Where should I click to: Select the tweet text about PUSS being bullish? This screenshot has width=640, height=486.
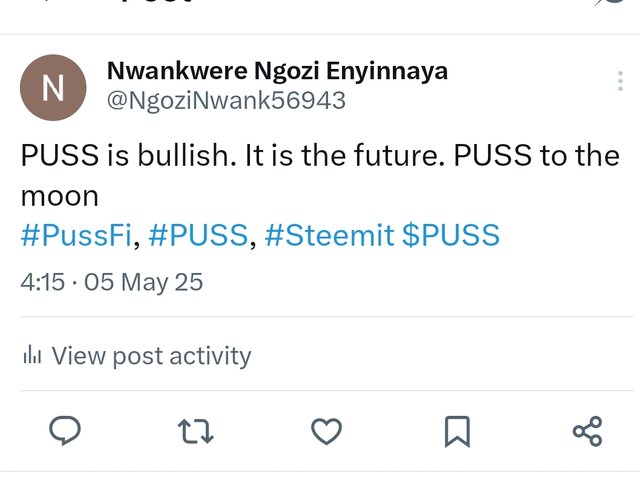[320, 175]
